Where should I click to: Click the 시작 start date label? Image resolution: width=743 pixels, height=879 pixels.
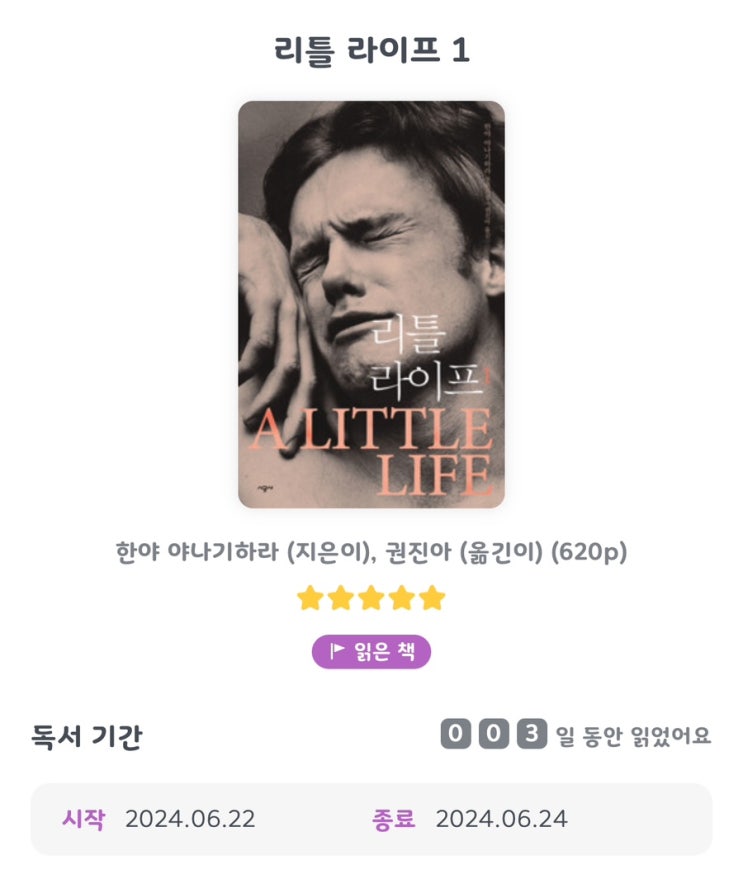coord(84,819)
